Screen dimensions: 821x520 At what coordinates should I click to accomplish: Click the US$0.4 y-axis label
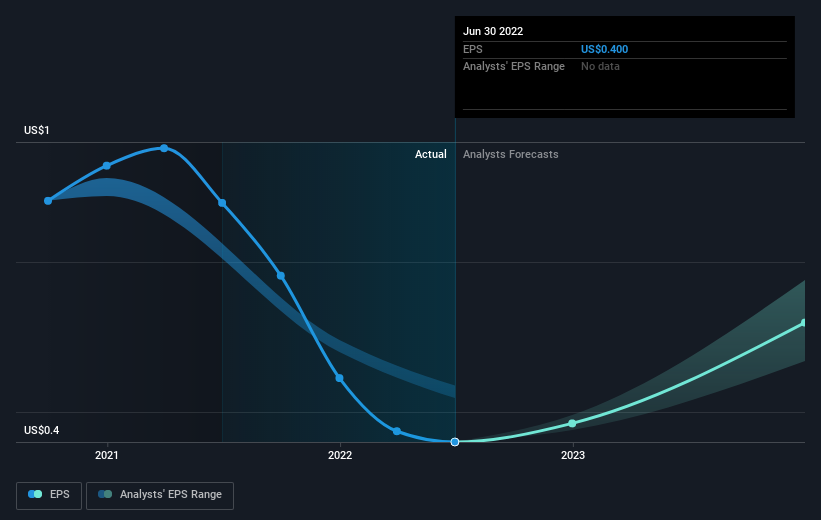tap(41, 430)
